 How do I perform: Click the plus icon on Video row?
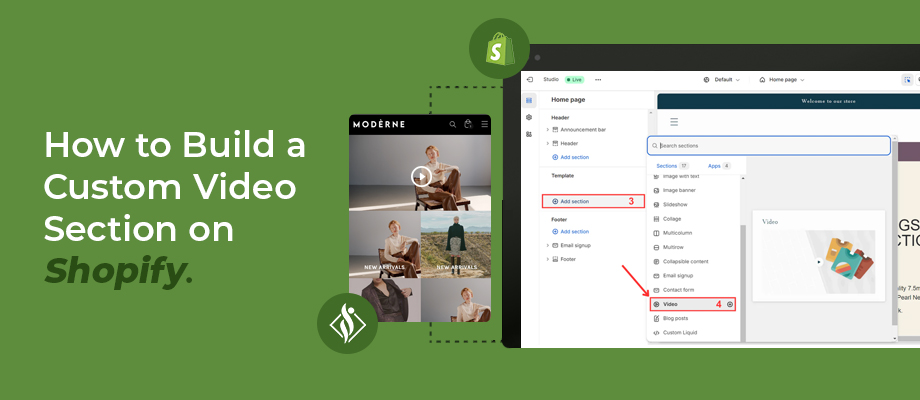tap(730, 304)
